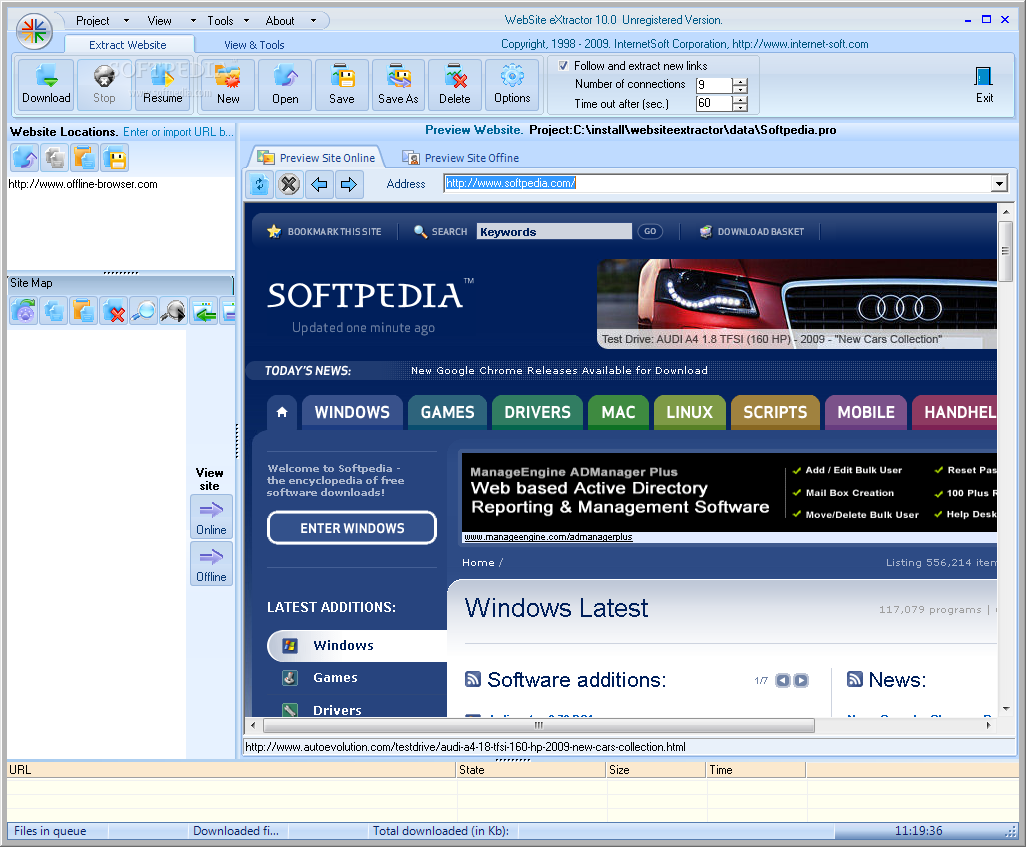Click the Save As icon
The height and width of the screenshot is (847, 1026).
tap(398, 84)
